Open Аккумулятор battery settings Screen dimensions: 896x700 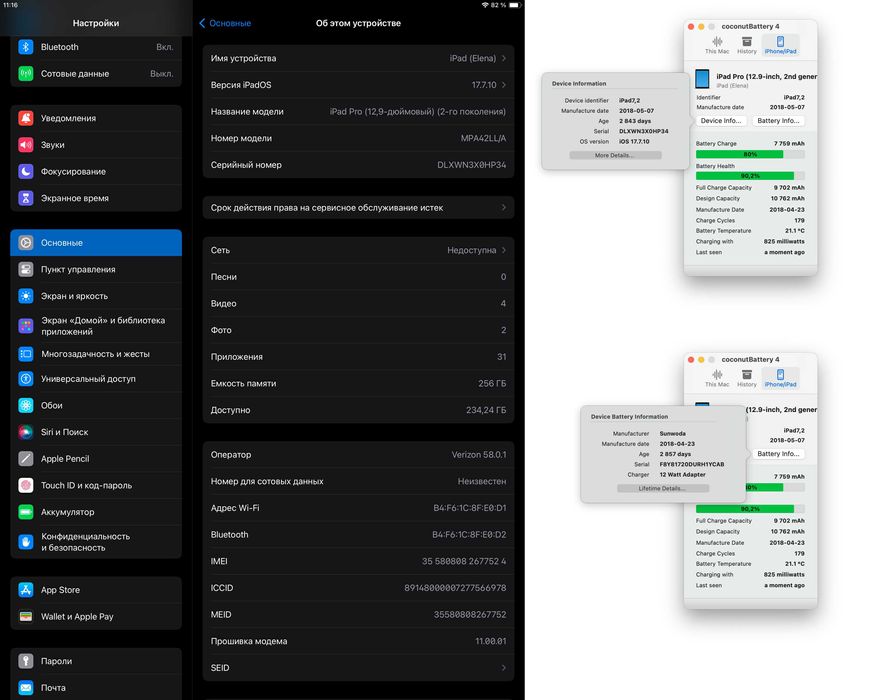point(96,512)
